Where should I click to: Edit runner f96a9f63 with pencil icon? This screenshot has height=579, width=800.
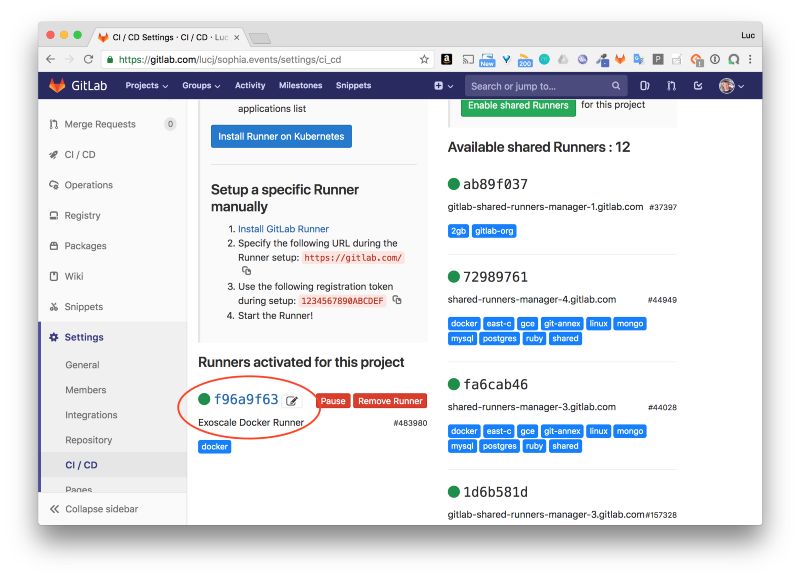[292, 401]
